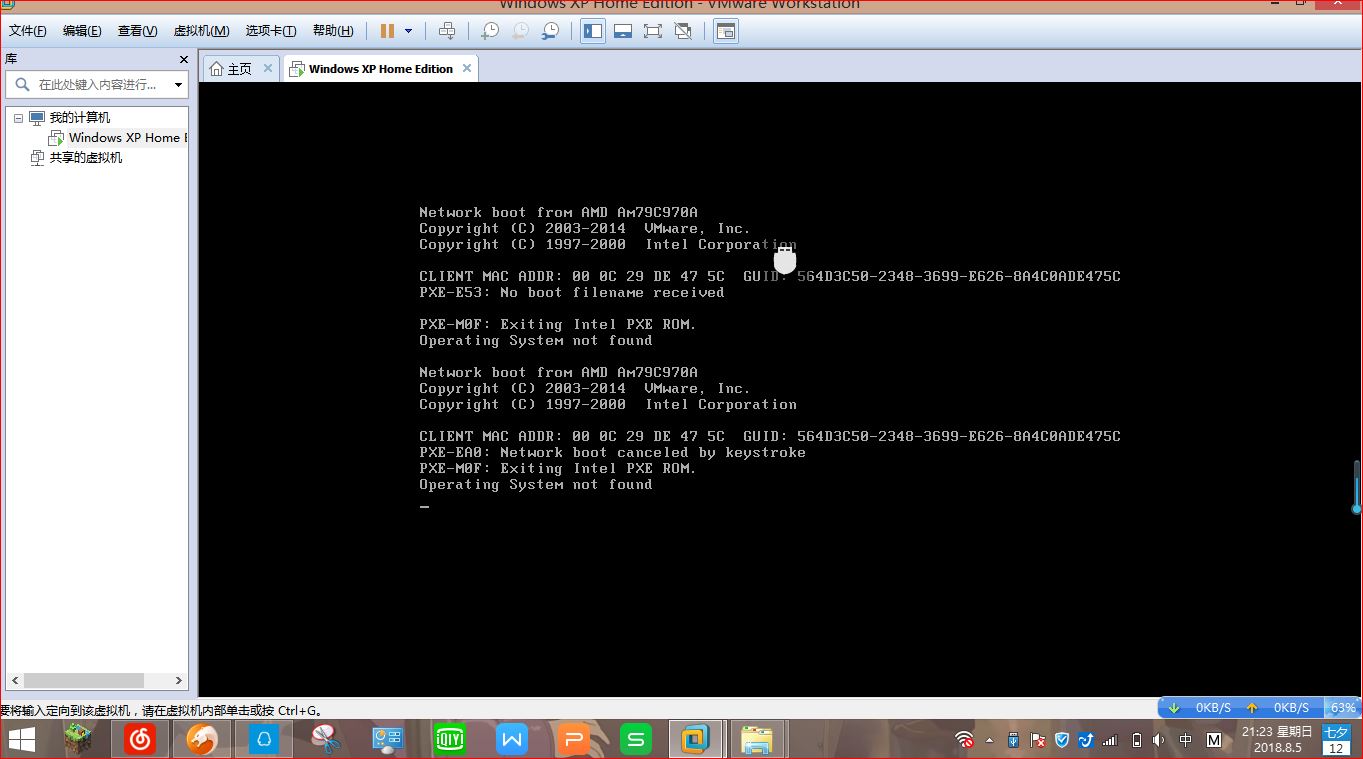Open the 虚拟机(M) menu
The height and width of the screenshot is (759, 1363).
[201, 31]
